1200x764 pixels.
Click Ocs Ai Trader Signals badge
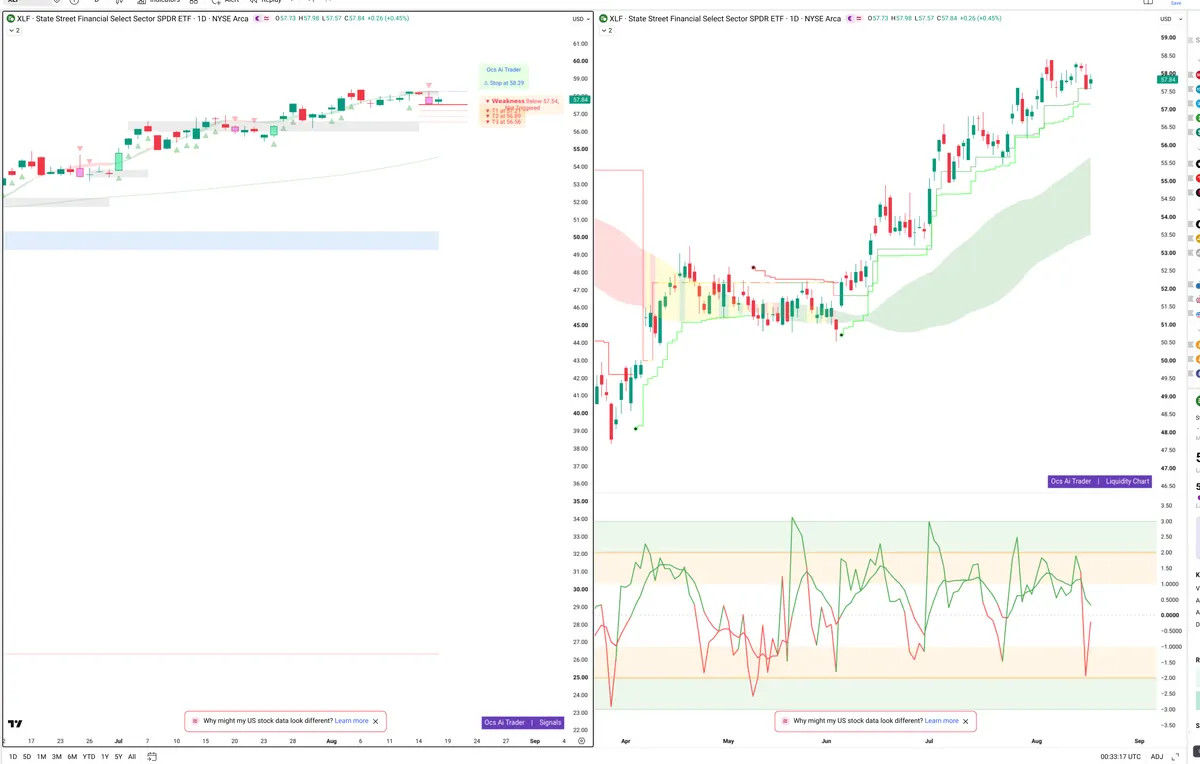[523, 722]
